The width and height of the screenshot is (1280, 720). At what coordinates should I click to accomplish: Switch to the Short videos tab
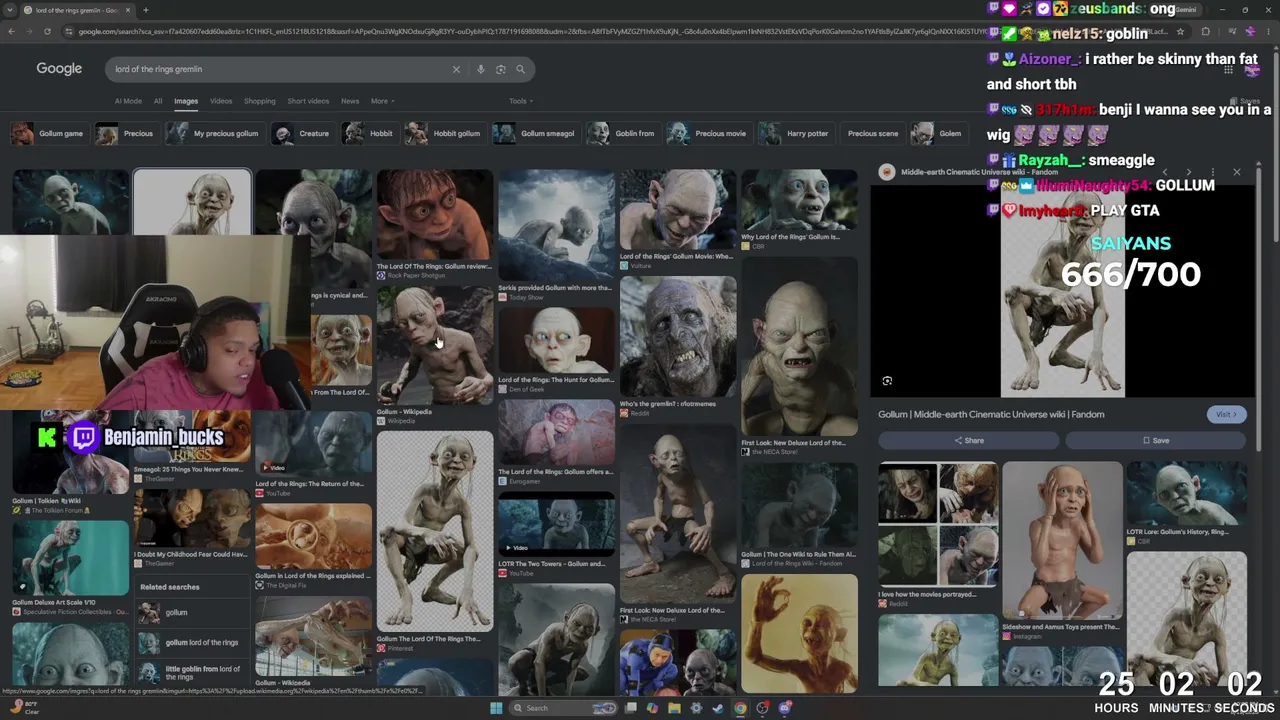pos(308,101)
